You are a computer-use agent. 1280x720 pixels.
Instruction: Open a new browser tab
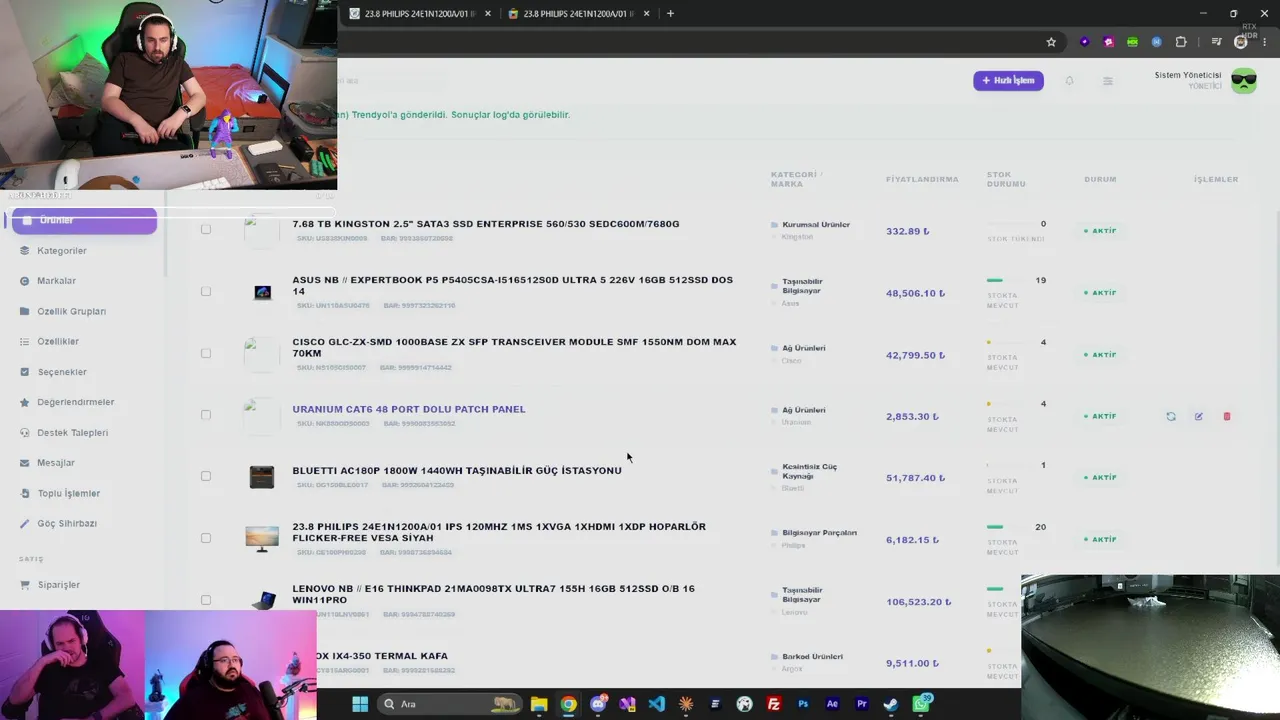pyautogui.click(x=670, y=14)
